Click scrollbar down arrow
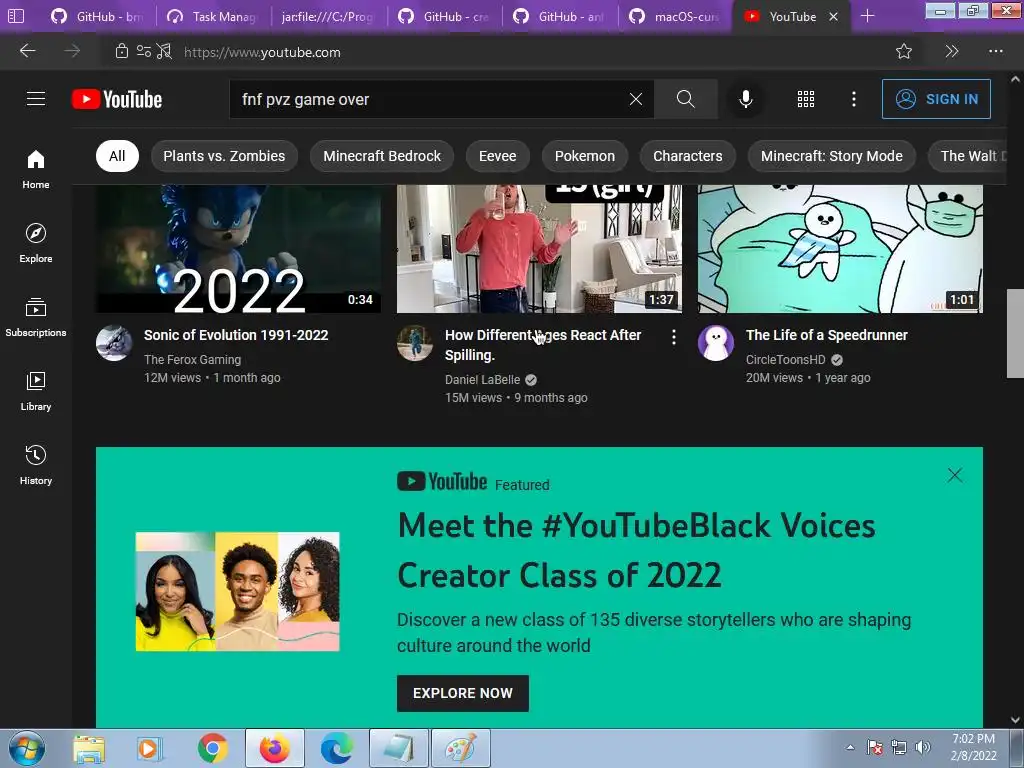The width and height of the screenshot is (1024, 768). coord(1015,720)
